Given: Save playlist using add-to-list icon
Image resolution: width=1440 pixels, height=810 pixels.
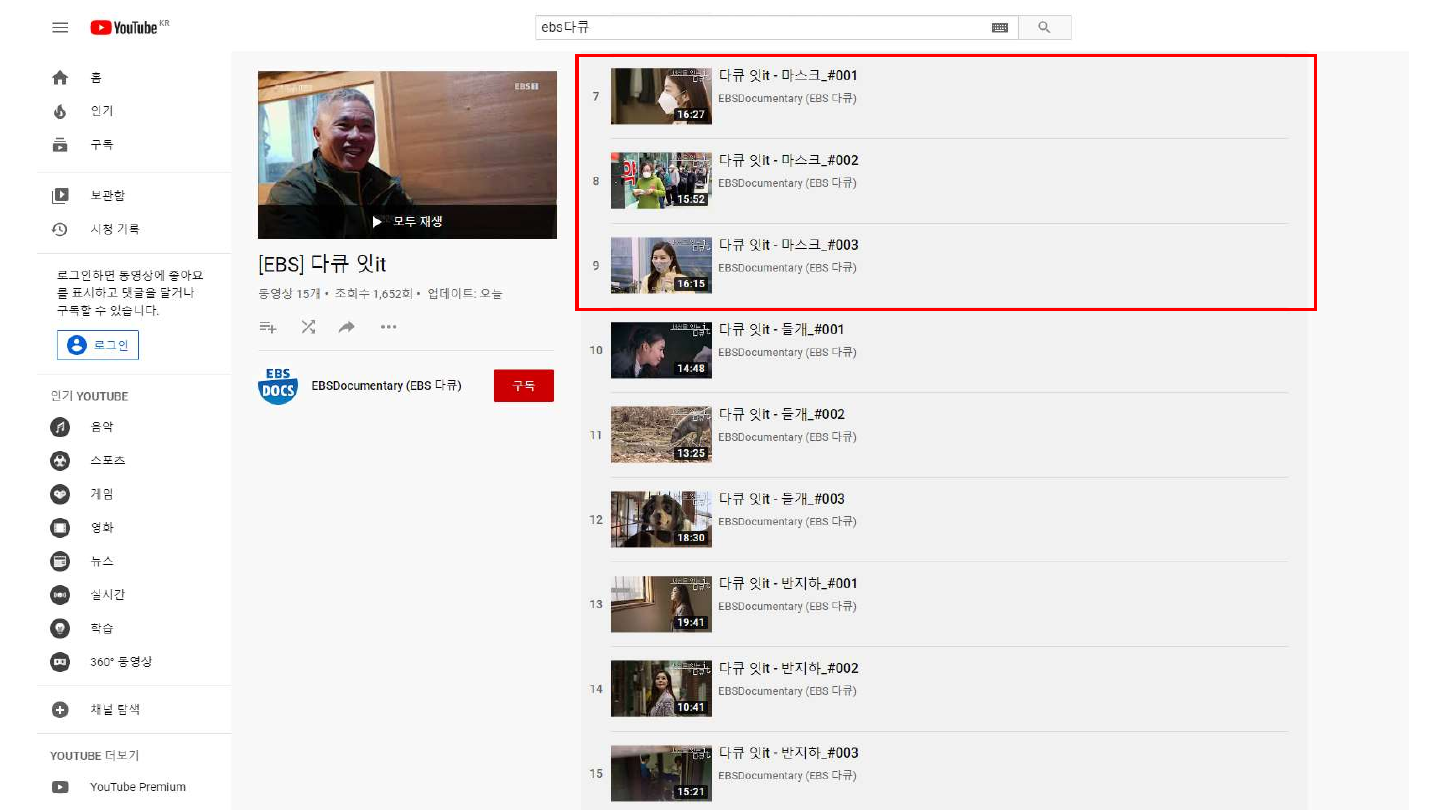Looking at the screenshot, I should point(268,327).
